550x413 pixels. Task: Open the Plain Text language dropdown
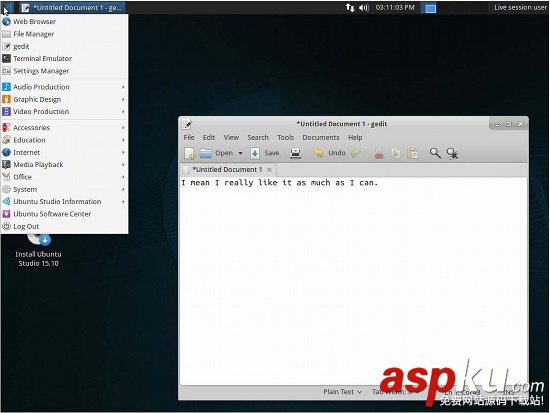342,392
